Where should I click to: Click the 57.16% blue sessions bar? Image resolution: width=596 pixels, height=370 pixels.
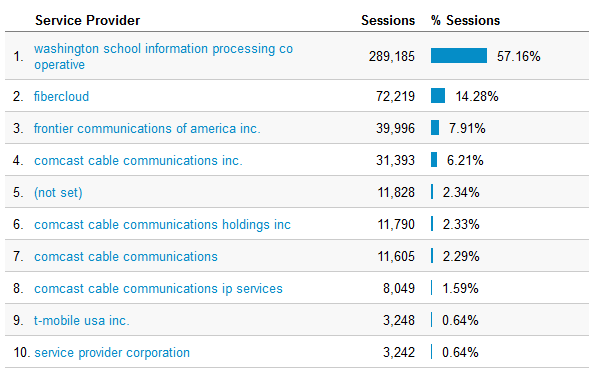click(459, 56)
